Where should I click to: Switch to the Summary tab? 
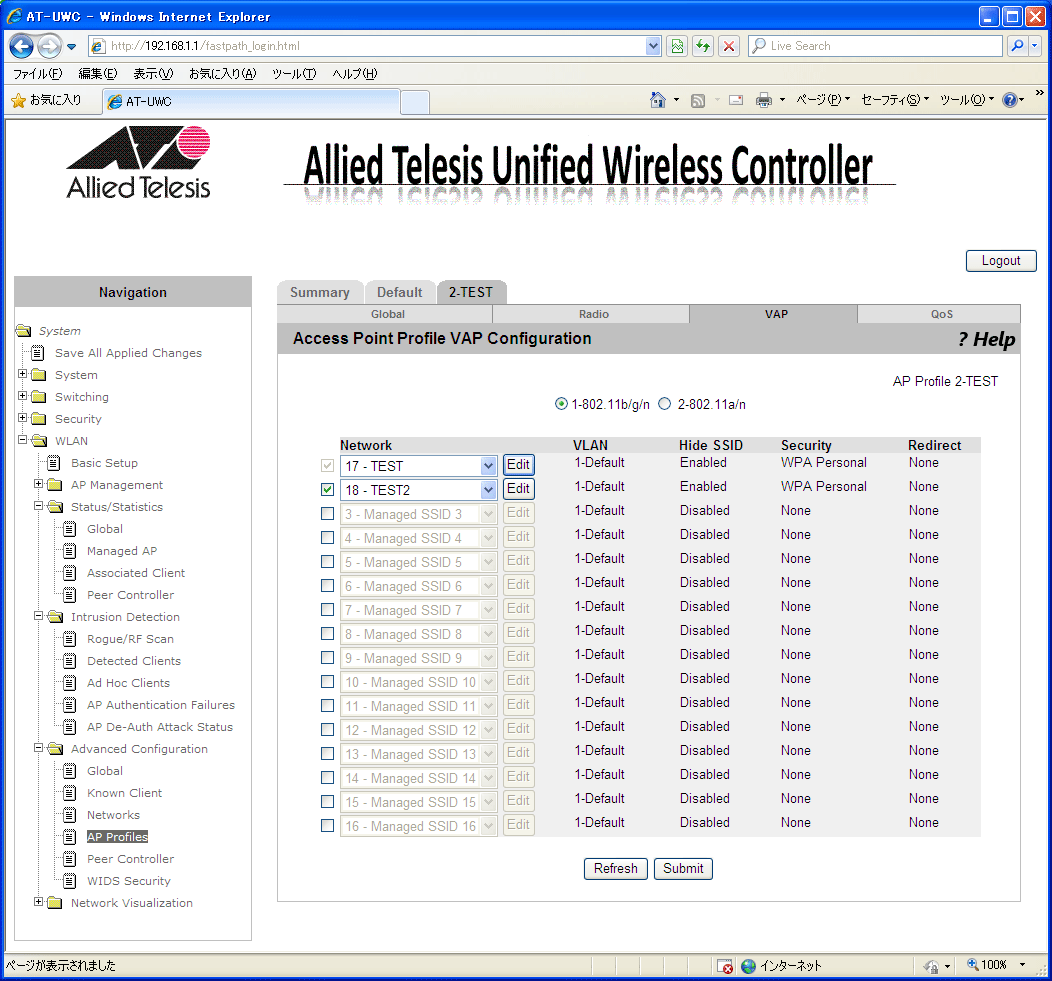320,293
